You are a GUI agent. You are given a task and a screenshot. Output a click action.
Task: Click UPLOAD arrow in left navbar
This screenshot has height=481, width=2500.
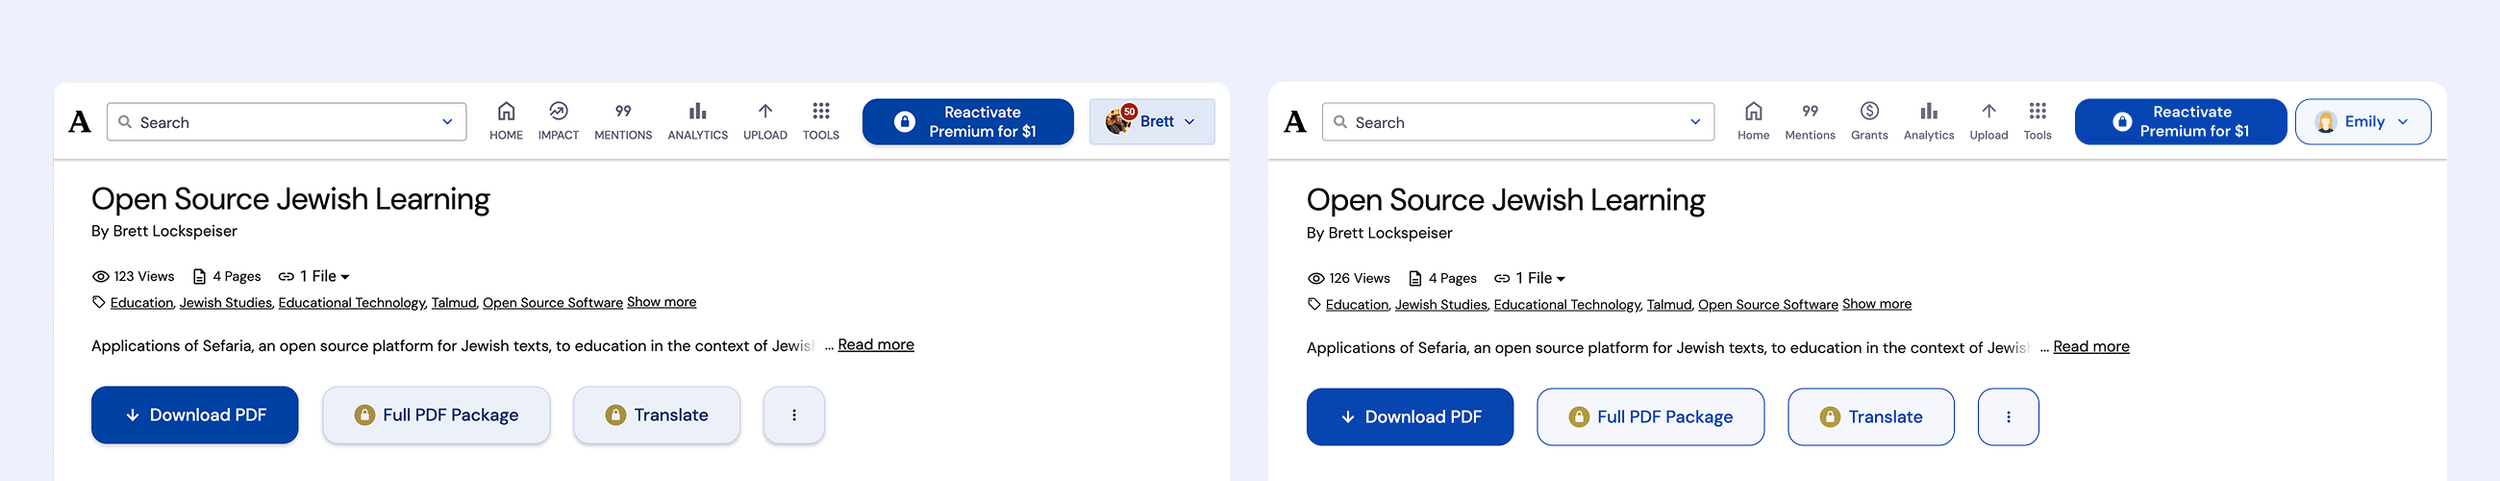[x=765, y=121]
